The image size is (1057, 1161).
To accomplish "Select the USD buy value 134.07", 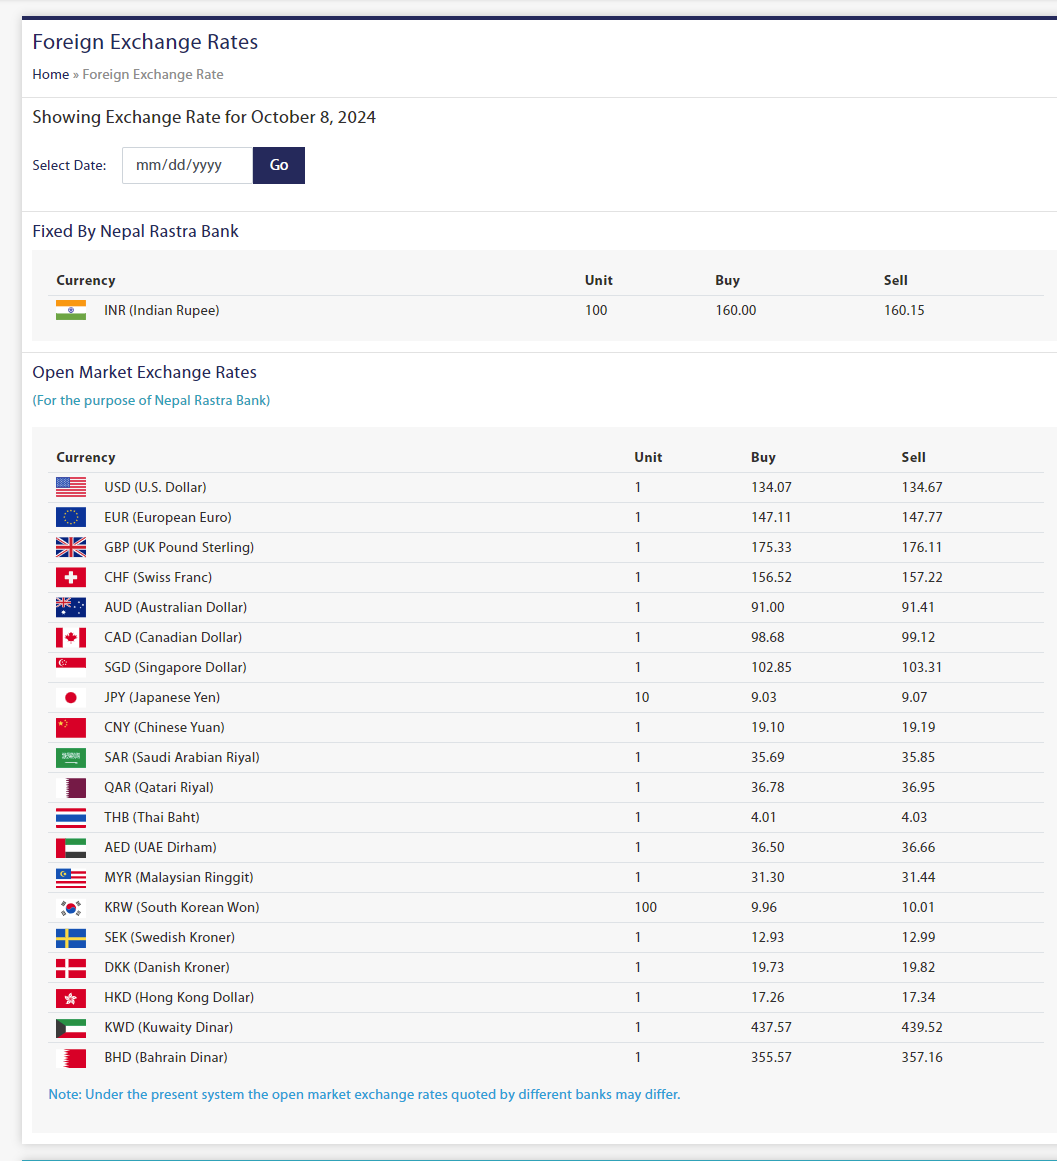I will (771, 487).
